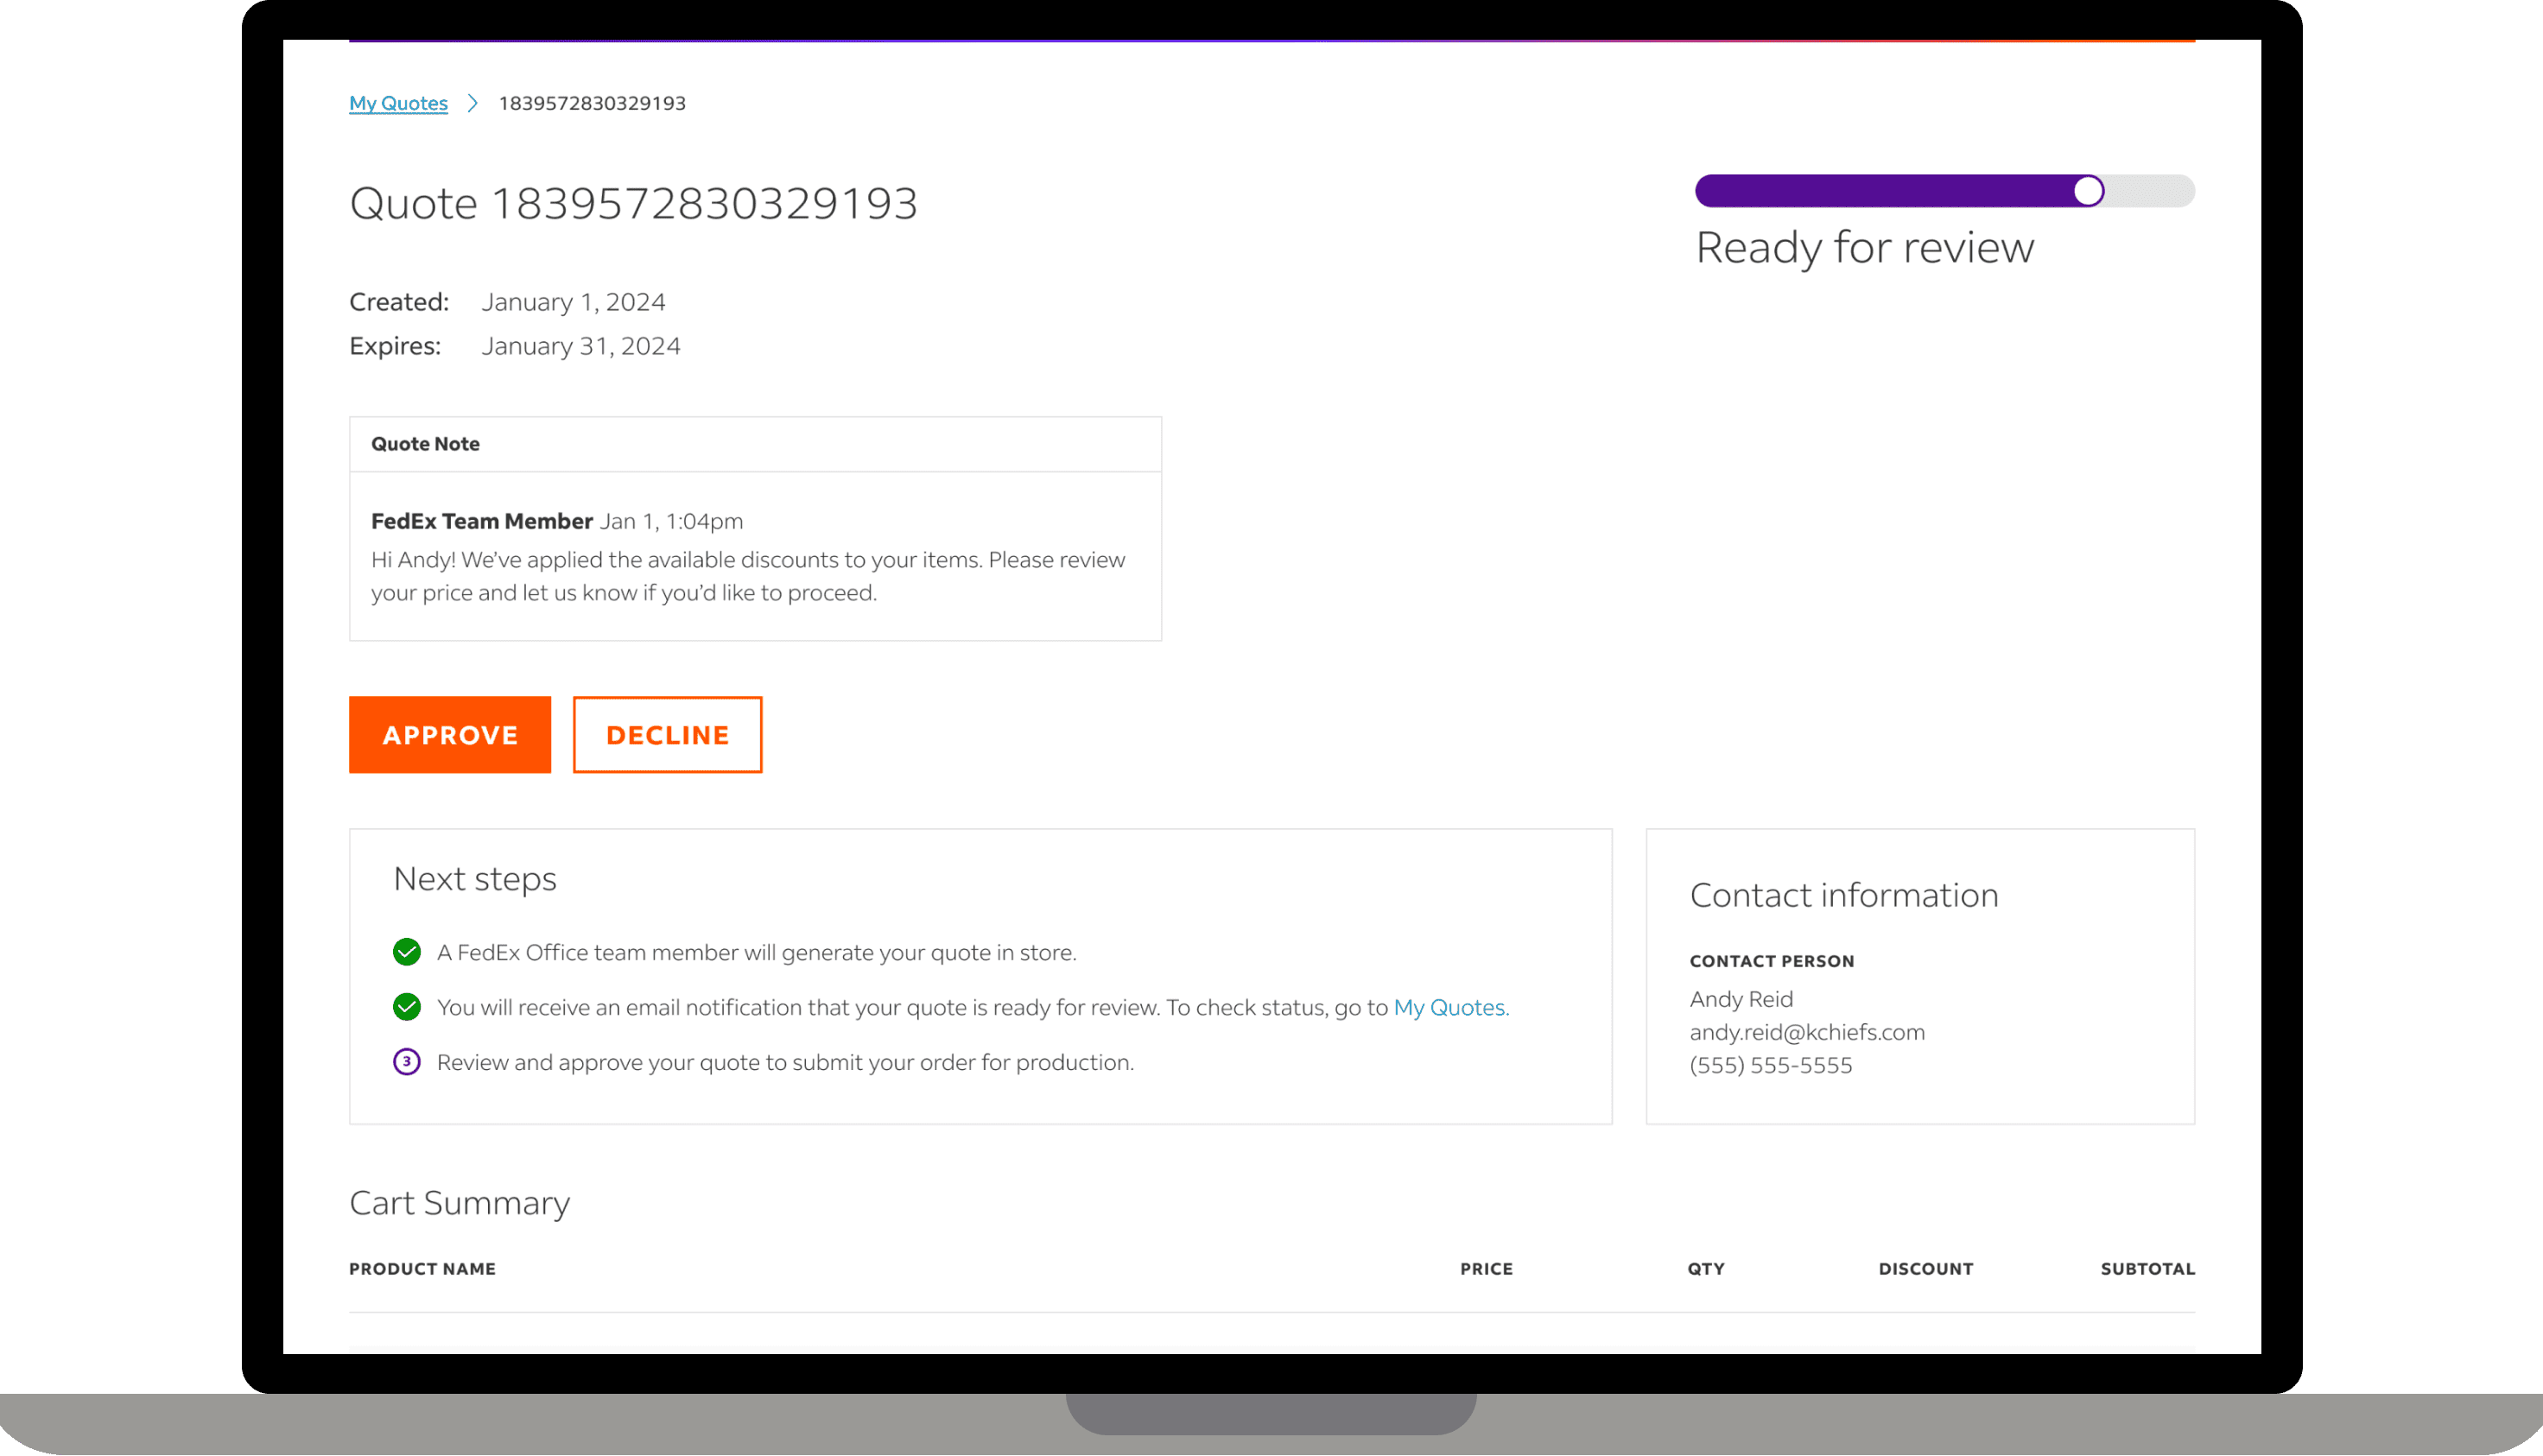
Task: Click the SUBTOTAL column header
Action: click(2147, 1269)
